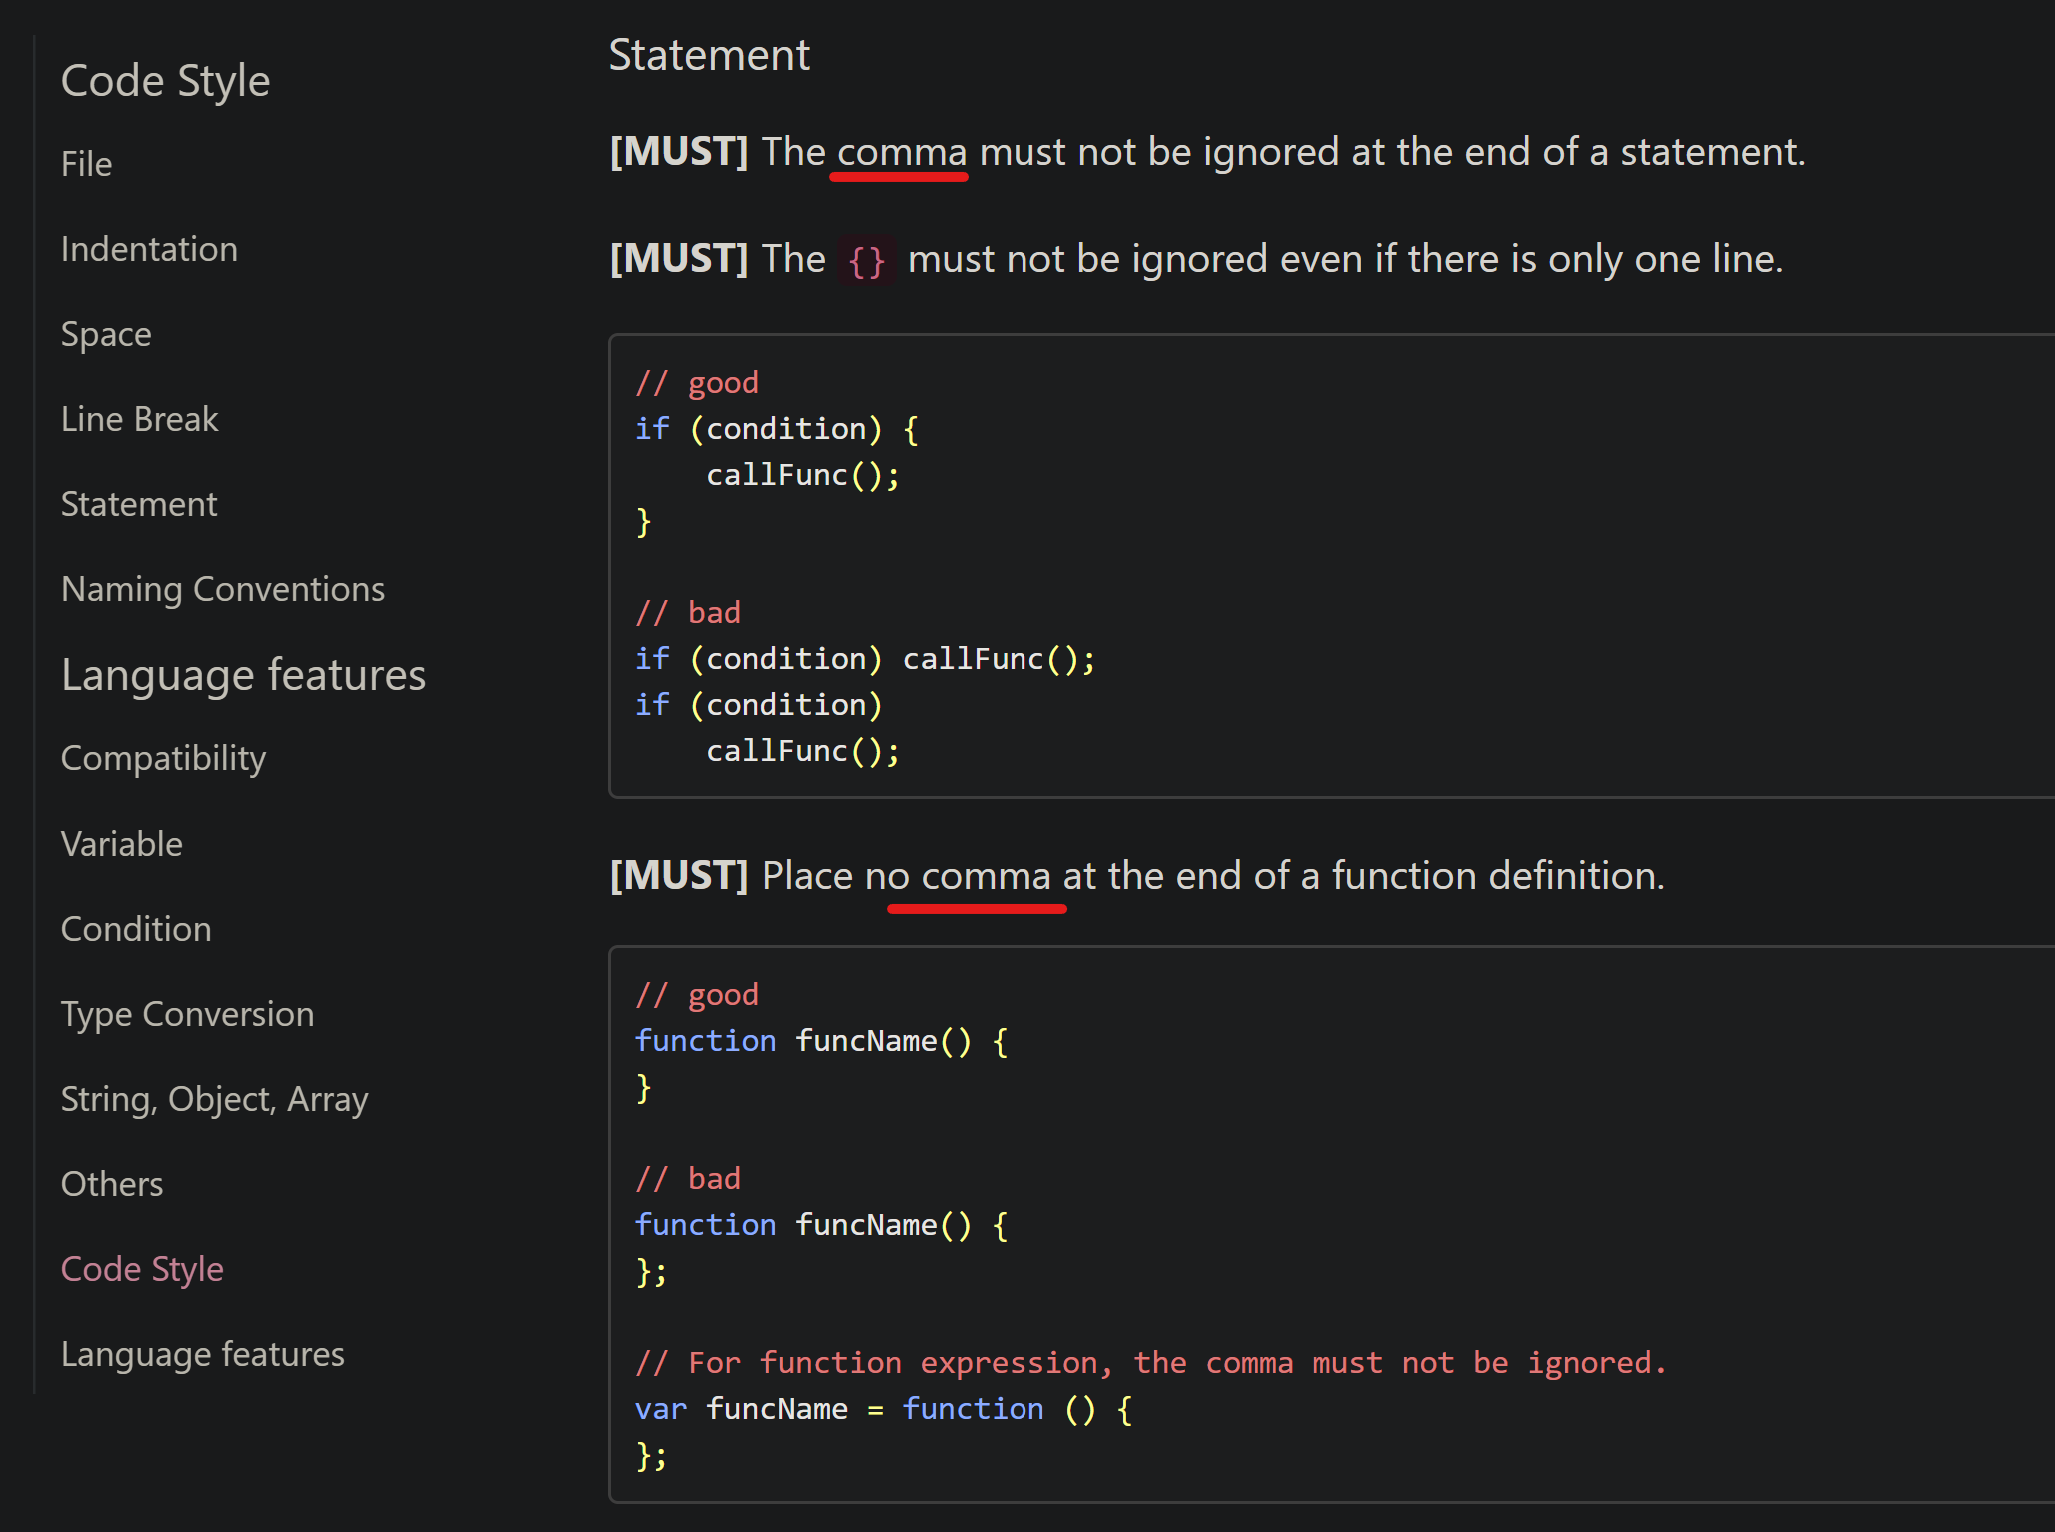2055x1532 pixels.
Task: Click the Statement page heading
Action: click(x=709, y=55)
